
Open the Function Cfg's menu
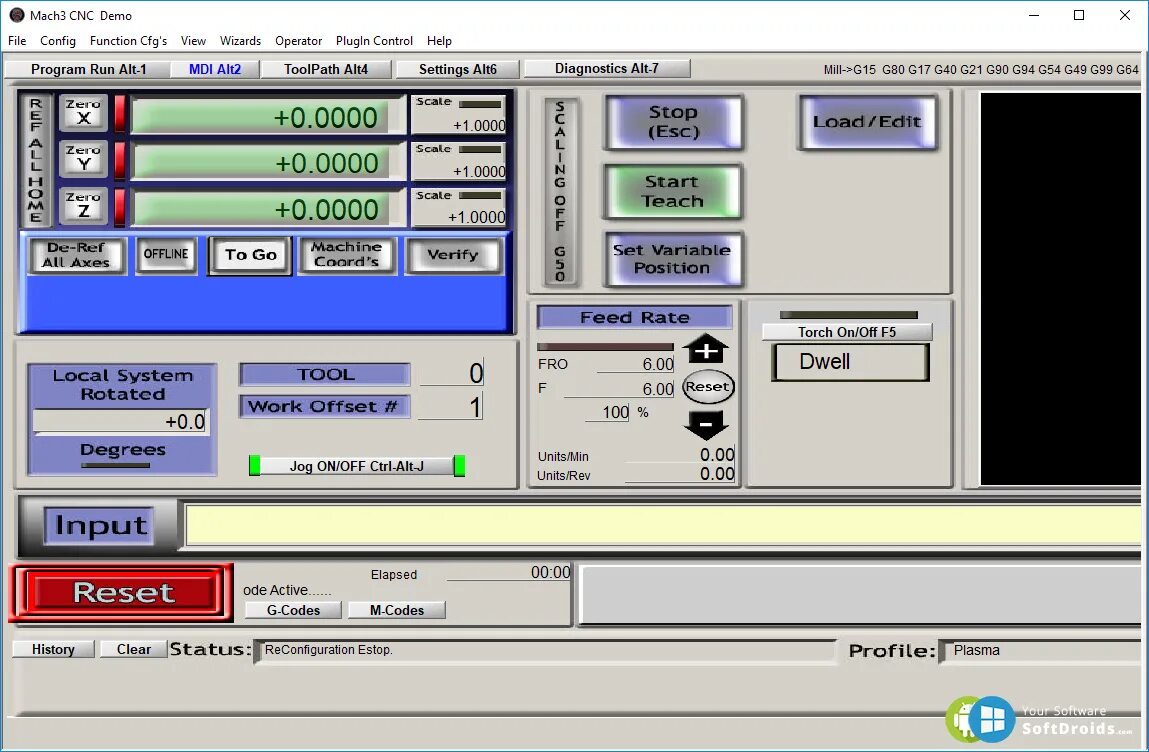pyautogui.click(x=128, y=41)
